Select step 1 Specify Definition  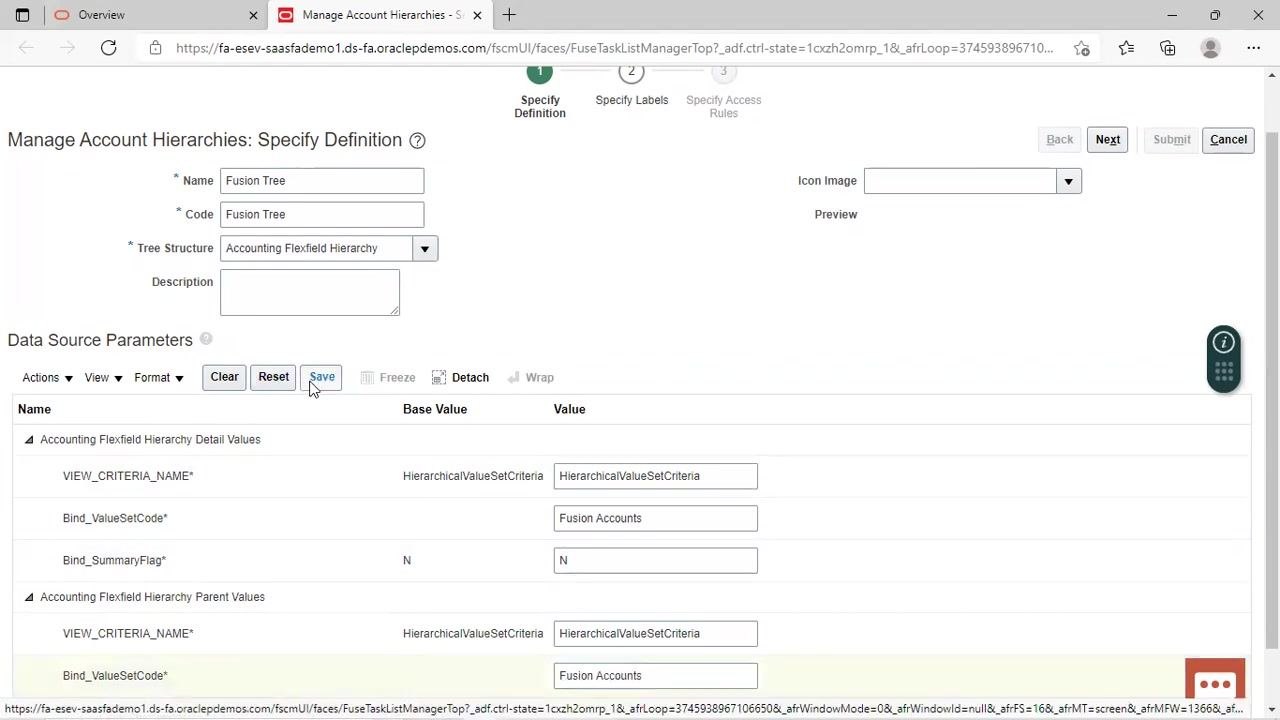click(540, 93)
